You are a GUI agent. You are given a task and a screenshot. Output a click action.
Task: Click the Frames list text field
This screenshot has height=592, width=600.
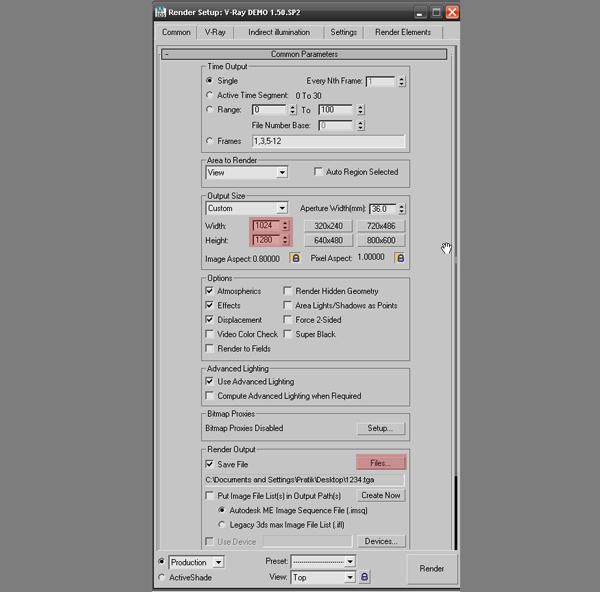point(328,141)
